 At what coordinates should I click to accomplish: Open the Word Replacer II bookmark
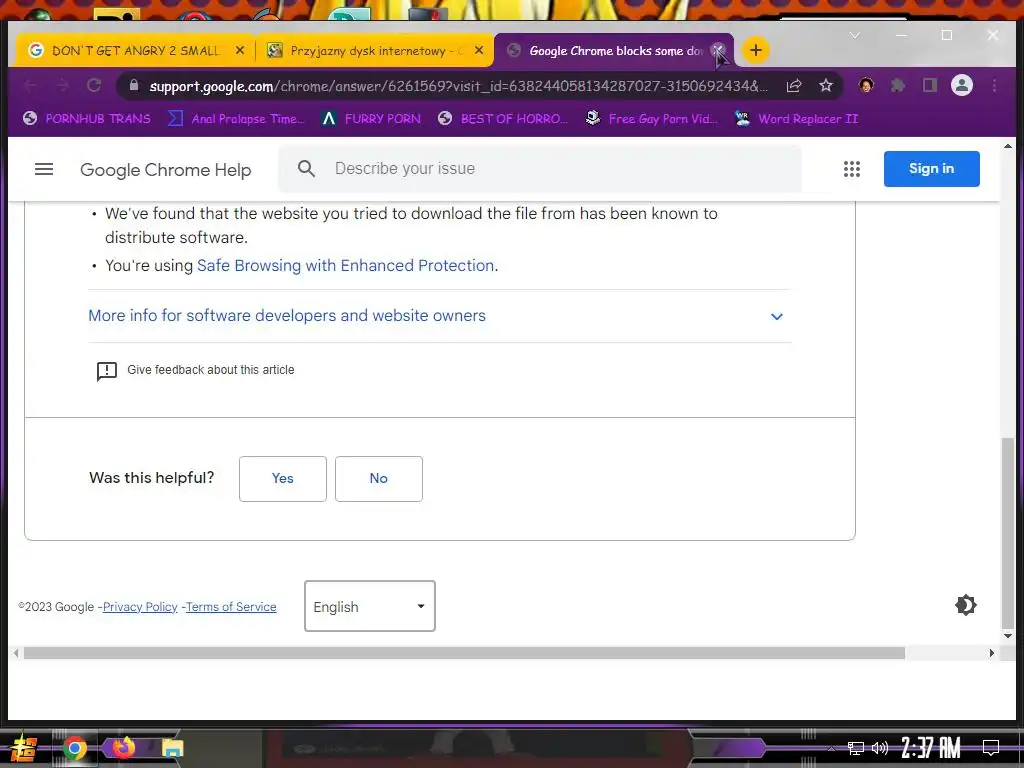797,119
